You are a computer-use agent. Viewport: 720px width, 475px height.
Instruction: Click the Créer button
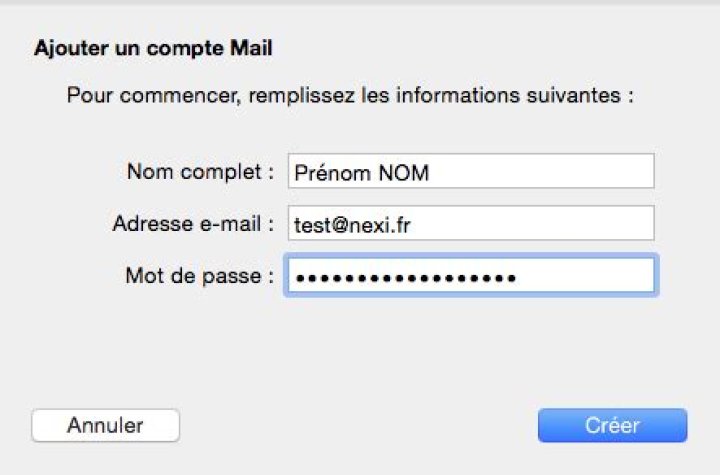coord(612,425)
